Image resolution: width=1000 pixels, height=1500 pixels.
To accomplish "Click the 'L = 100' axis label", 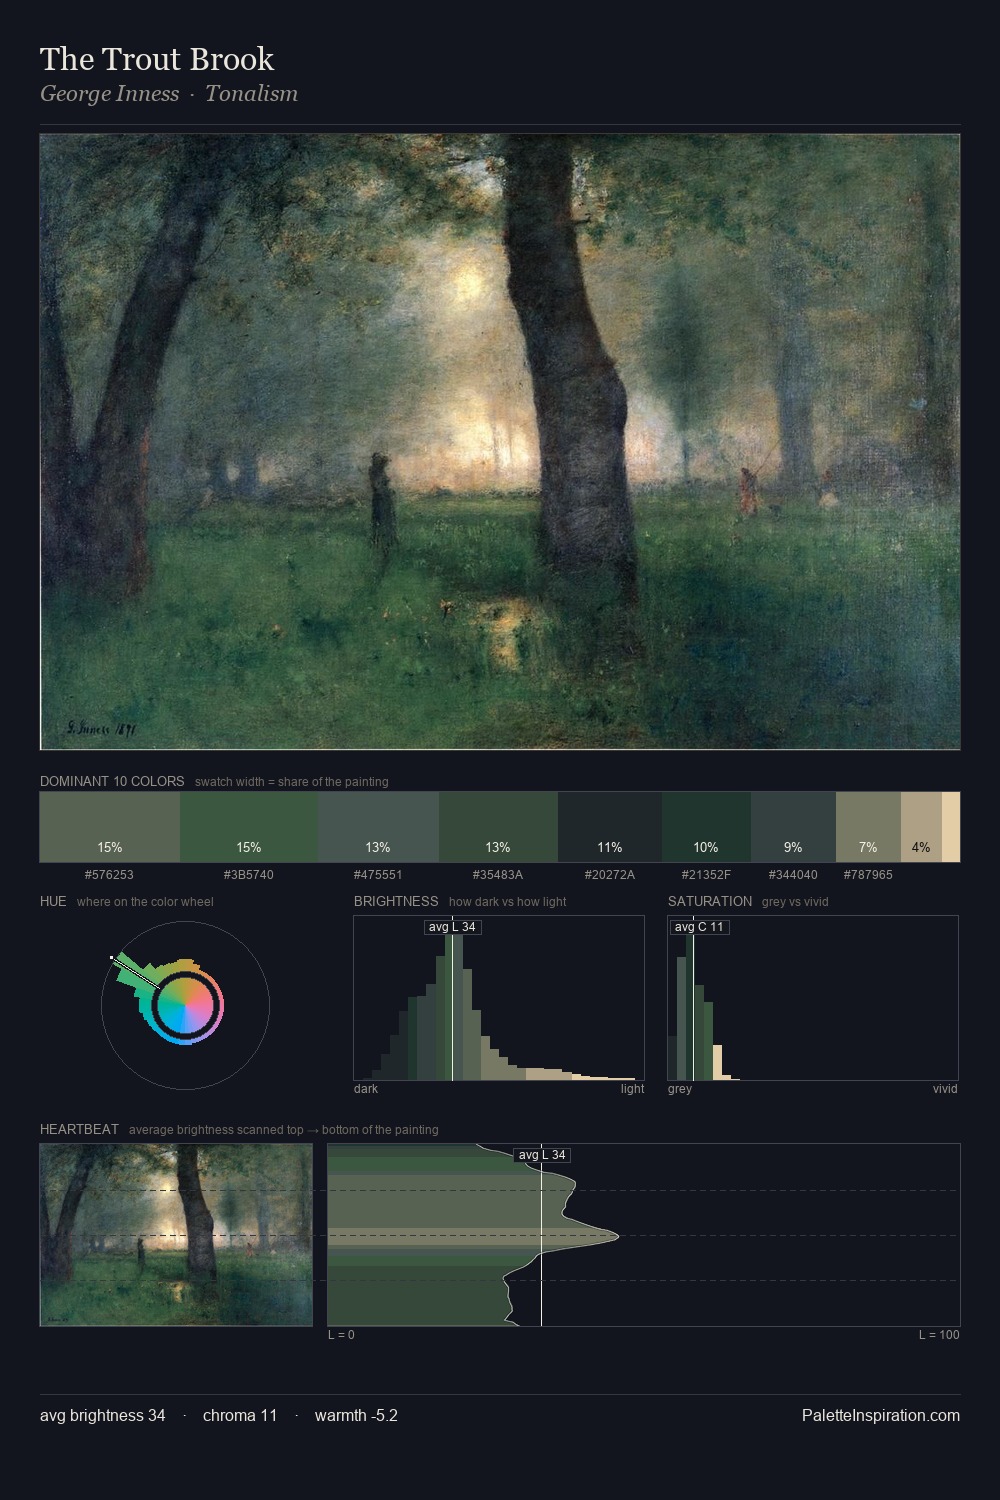I will tap(939, 1335).
